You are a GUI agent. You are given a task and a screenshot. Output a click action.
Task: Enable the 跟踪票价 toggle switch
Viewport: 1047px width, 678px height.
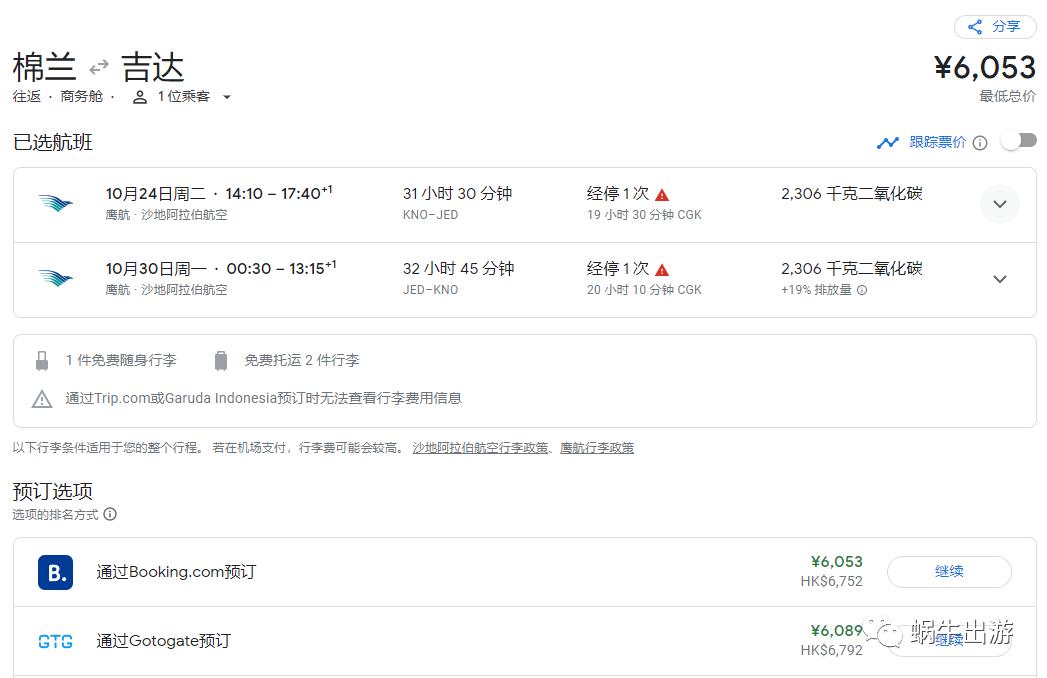pyautogui.click(x=1018, y=141)
